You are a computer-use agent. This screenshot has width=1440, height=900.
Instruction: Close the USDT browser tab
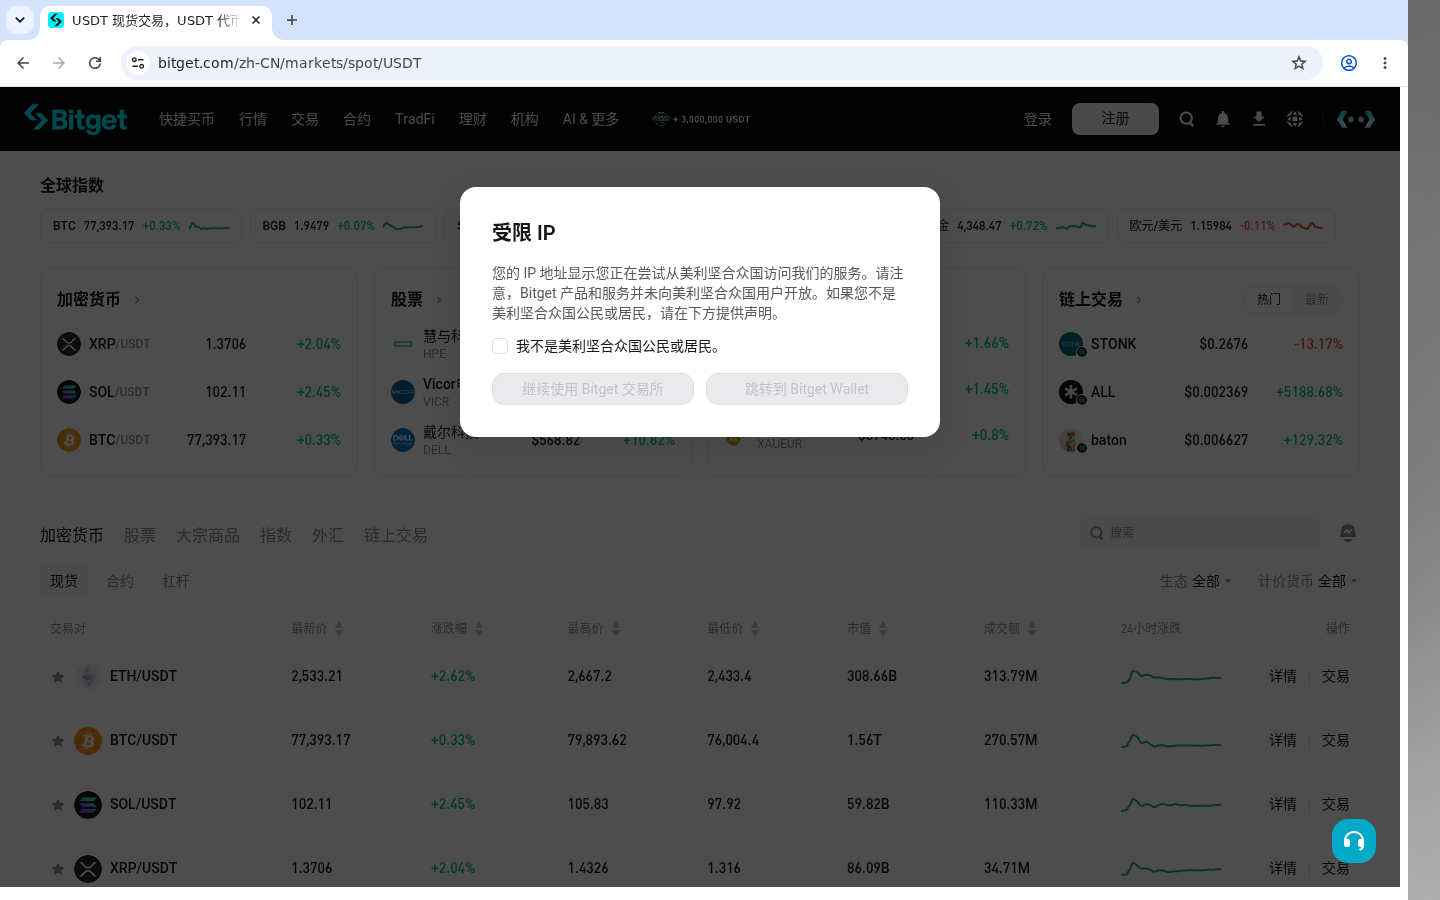[256, 20]
